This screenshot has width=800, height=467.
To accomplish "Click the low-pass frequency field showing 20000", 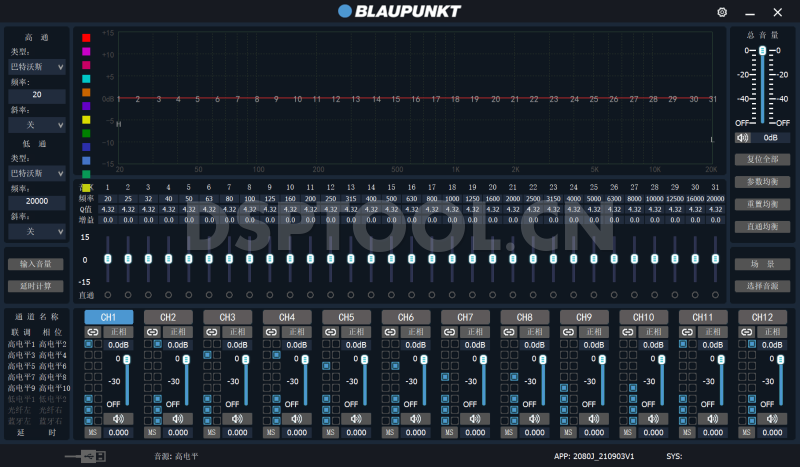I will coord(37,201).
